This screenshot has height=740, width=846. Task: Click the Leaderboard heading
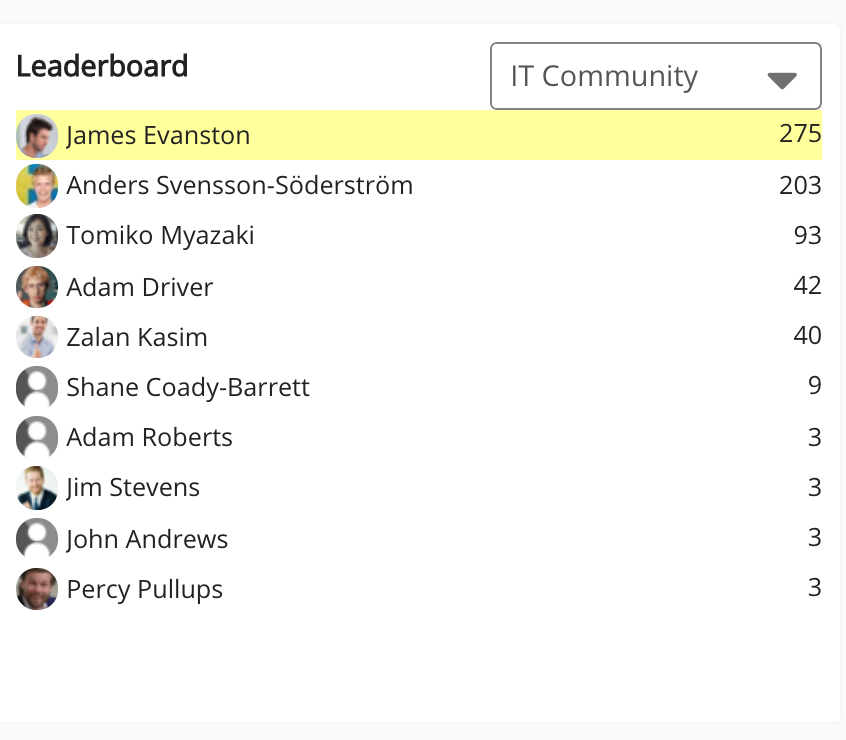point(102,67)
